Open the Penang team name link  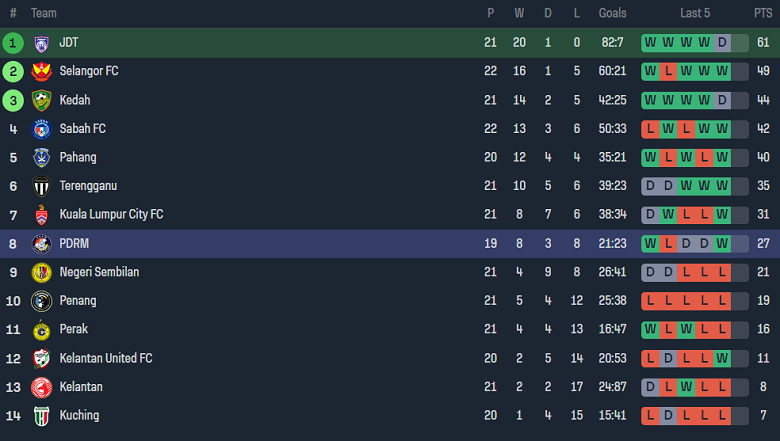78,301
